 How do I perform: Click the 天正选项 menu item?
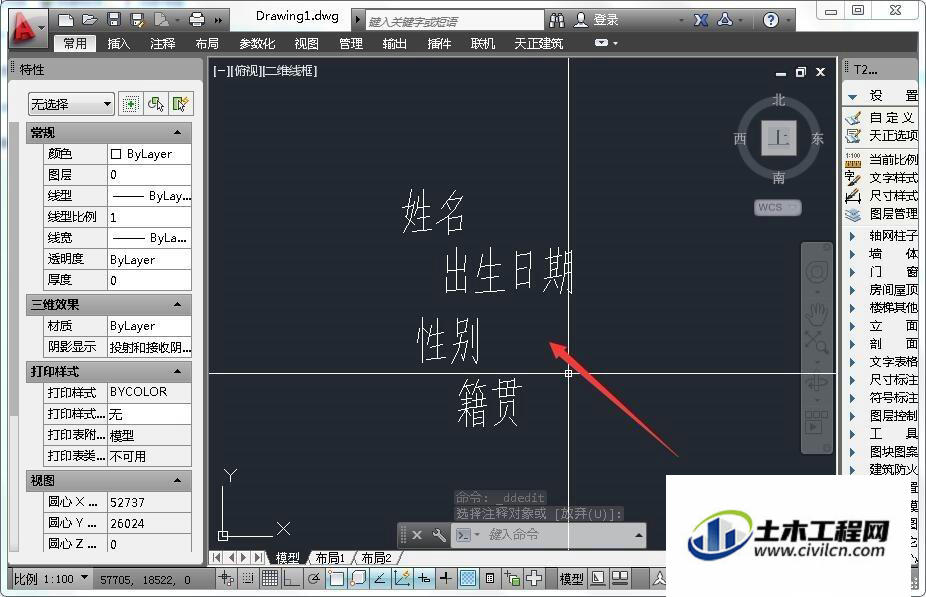(x=881, y=136)
